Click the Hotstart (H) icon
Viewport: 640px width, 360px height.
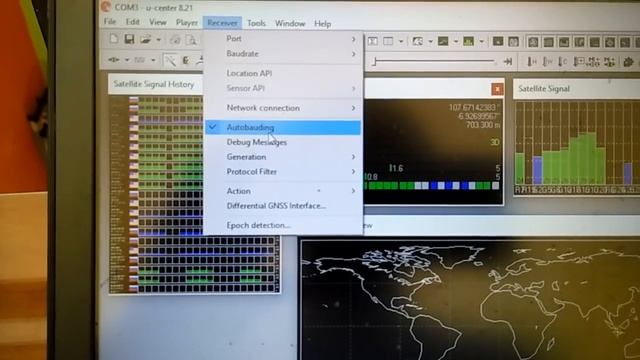click(532, 62)
